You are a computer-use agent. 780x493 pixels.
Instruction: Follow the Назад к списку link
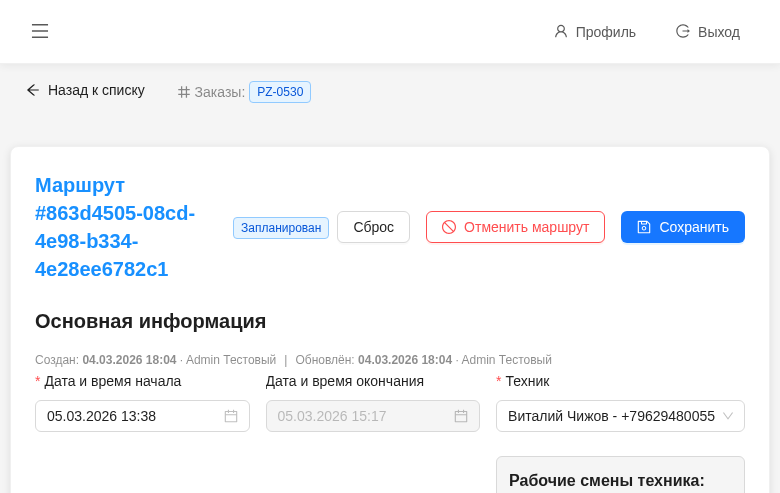coord(96,90)
